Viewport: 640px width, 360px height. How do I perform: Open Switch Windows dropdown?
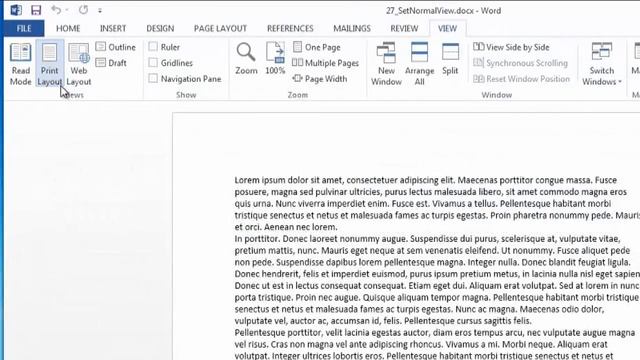[602, 64]
